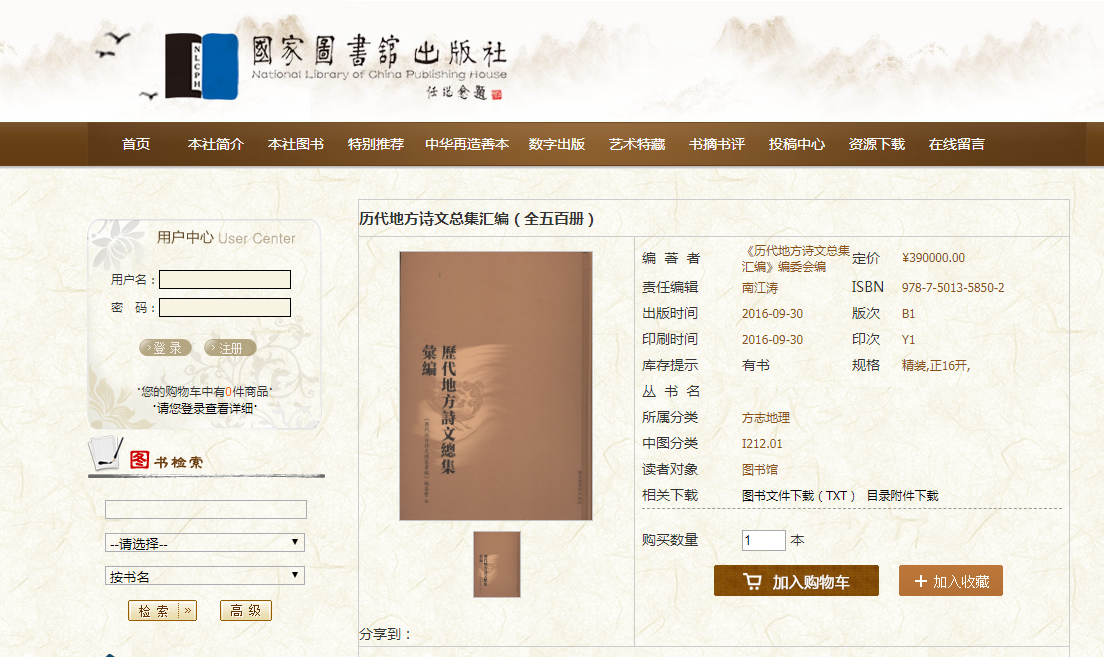
Task: Open the 请选择 category dropdown
Action: tap(205, 543)
